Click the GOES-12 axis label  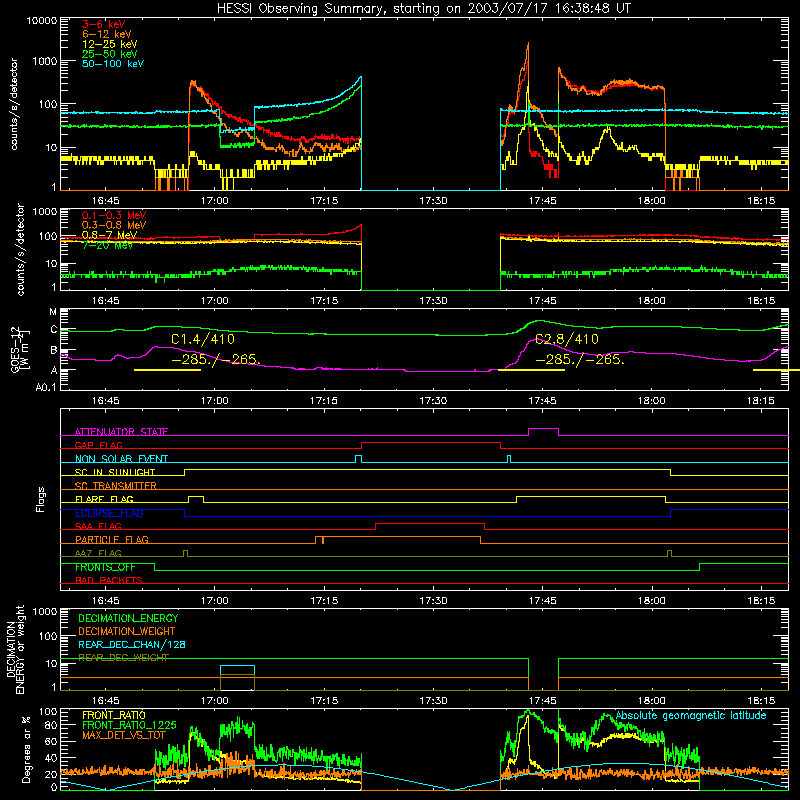15,349
